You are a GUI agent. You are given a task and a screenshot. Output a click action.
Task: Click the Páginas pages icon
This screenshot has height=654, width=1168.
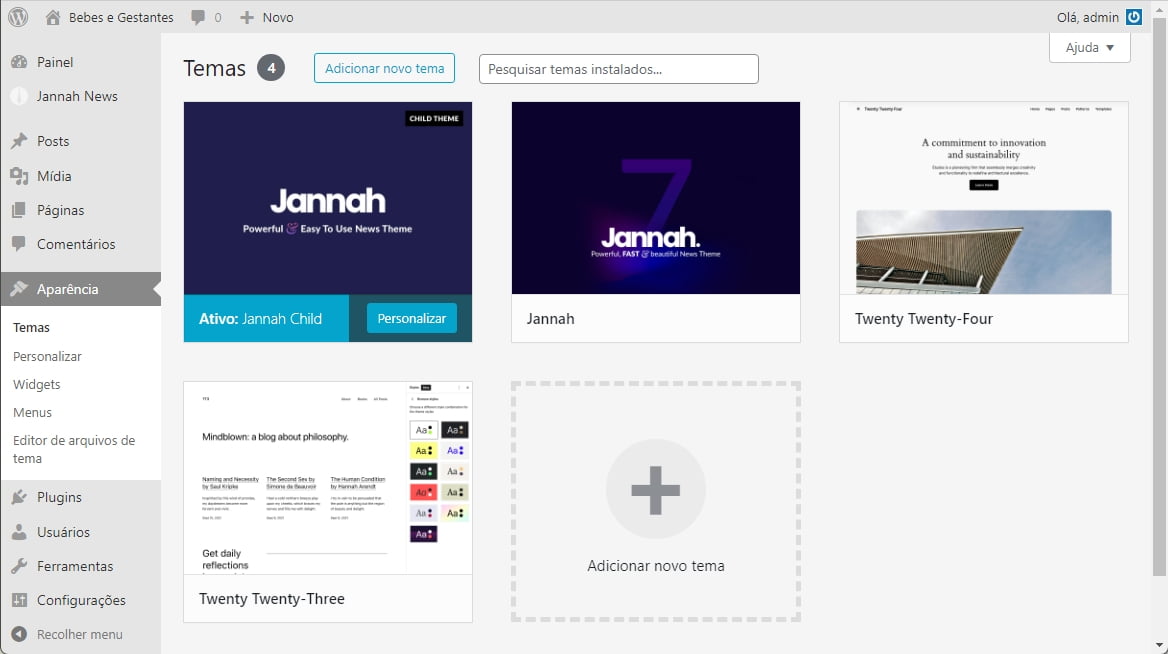19,210
